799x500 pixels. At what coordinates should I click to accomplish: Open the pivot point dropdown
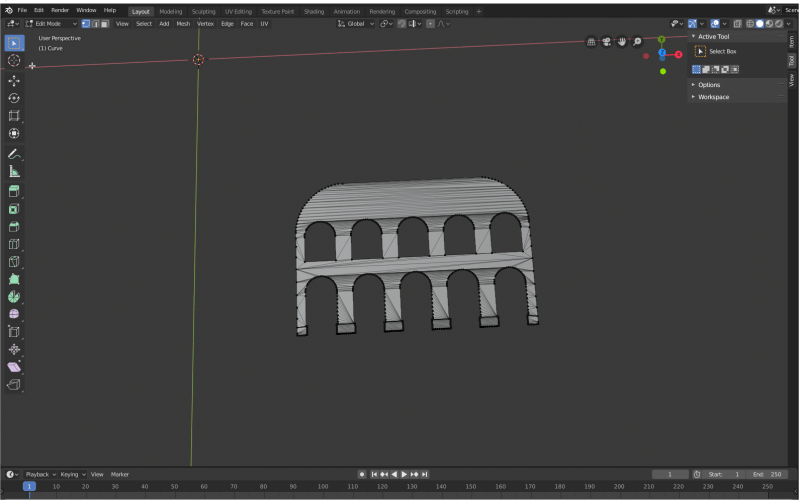(x=386, y=23)
